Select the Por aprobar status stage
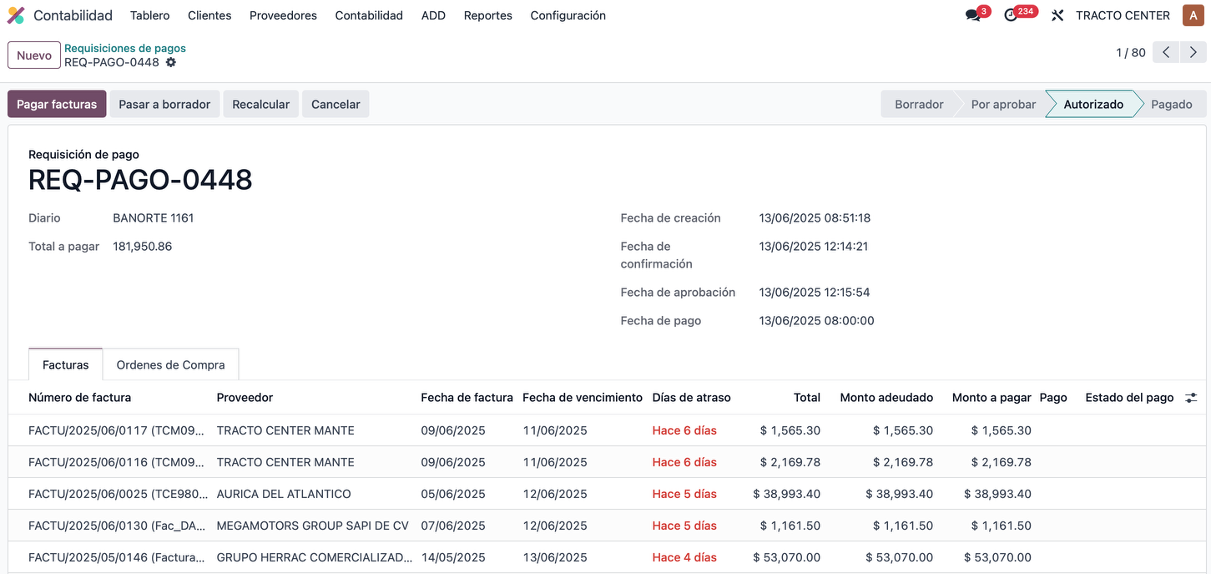1213x581 pixels. [x=1003, y=104]
